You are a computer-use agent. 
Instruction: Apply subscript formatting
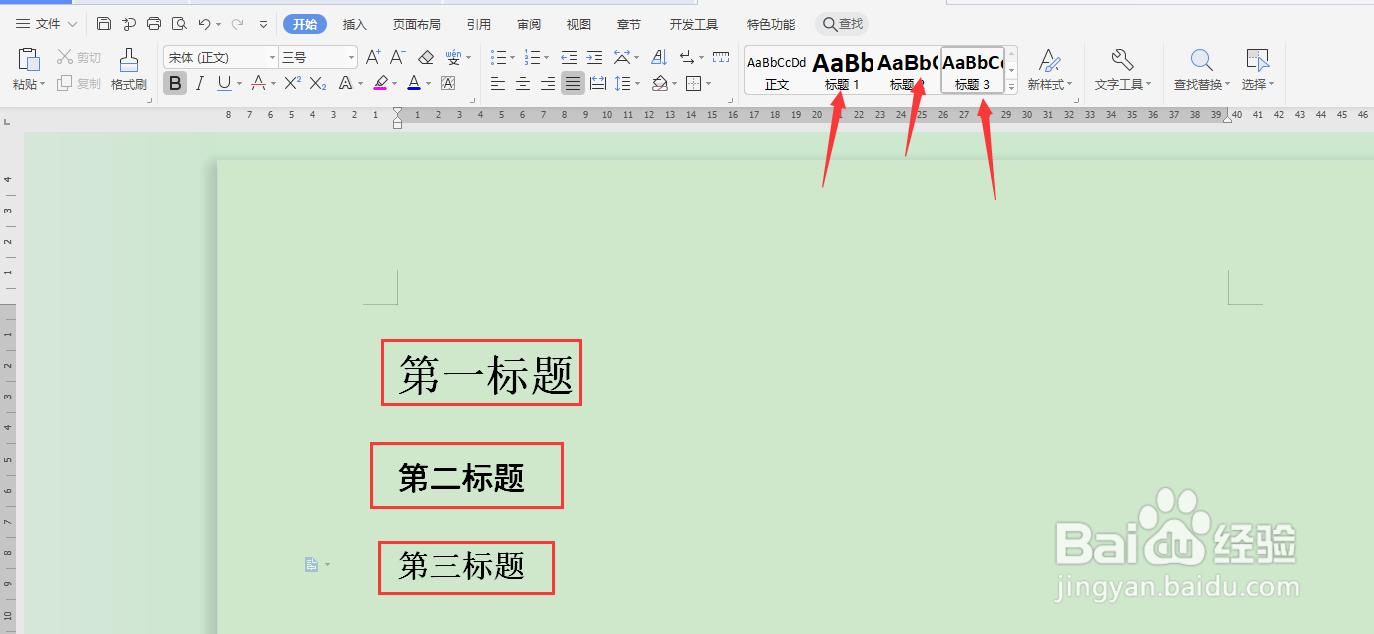[317, 83]
